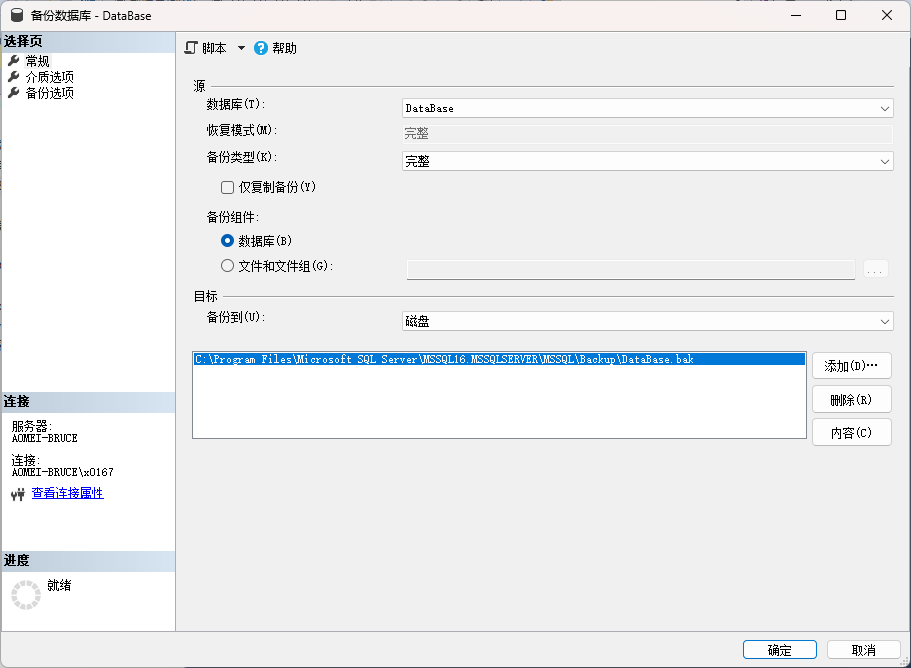Click the connection plug icon beside 查看连接属性
The image size is (911, 668).
tap(18, 494)
